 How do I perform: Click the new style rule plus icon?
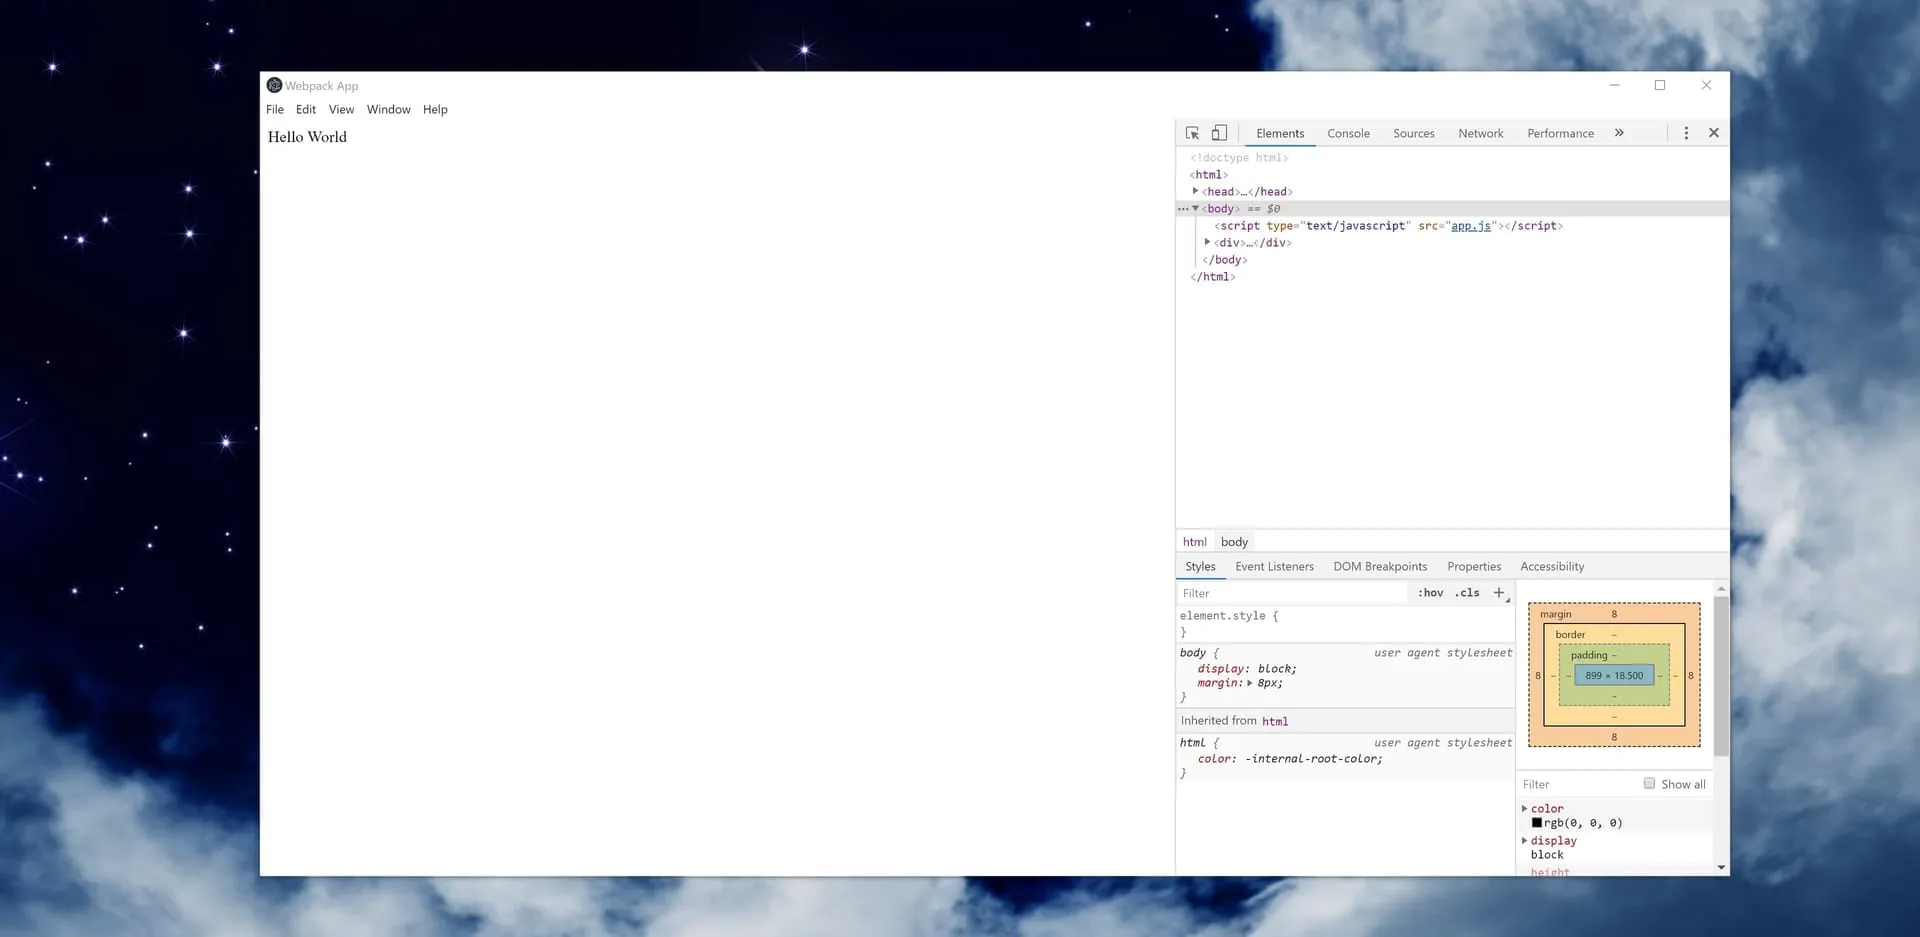(1499, 593)
